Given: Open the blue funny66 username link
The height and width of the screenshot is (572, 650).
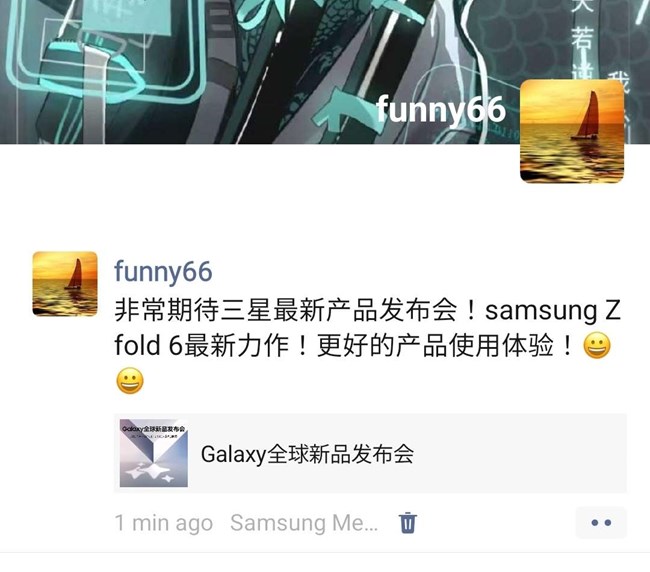Looking at the screenshot, I should point(163,272).
